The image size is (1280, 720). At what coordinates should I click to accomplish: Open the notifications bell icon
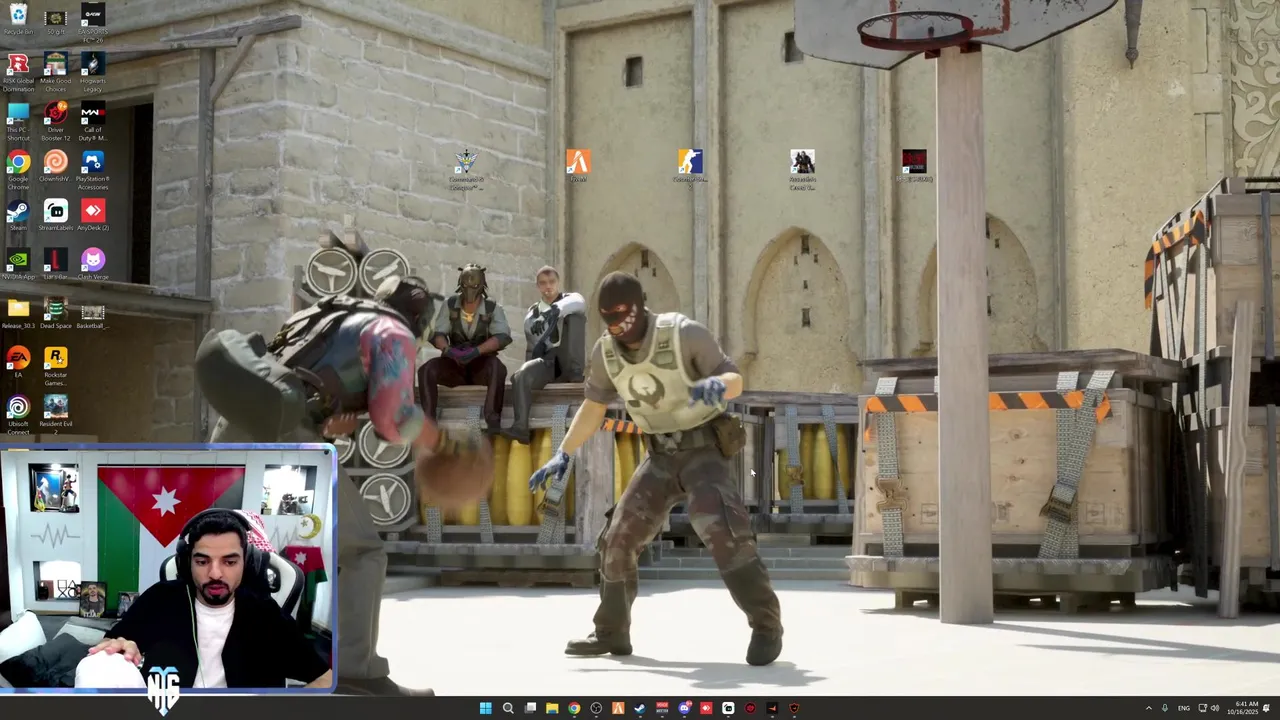coord(1267,708)
